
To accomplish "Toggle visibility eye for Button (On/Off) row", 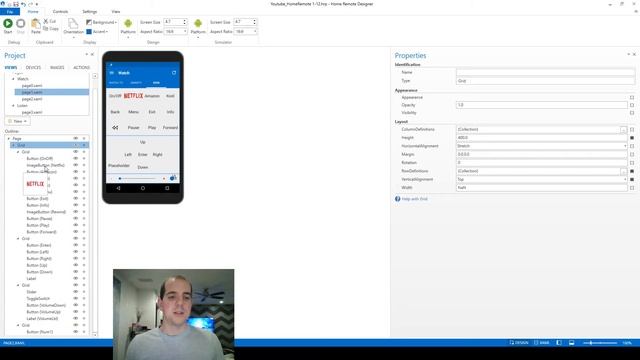I will tap(76, 158).
